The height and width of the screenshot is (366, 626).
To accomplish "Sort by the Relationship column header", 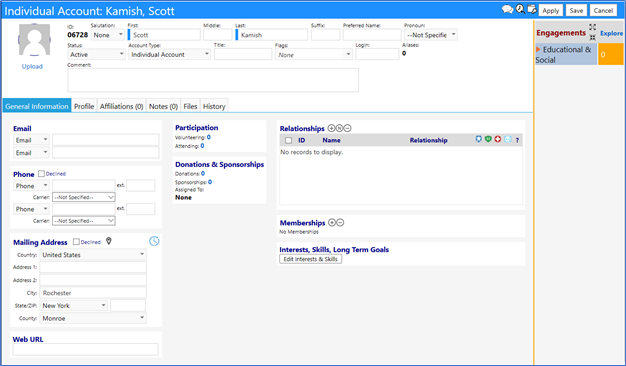I will (x=428, y=140).
